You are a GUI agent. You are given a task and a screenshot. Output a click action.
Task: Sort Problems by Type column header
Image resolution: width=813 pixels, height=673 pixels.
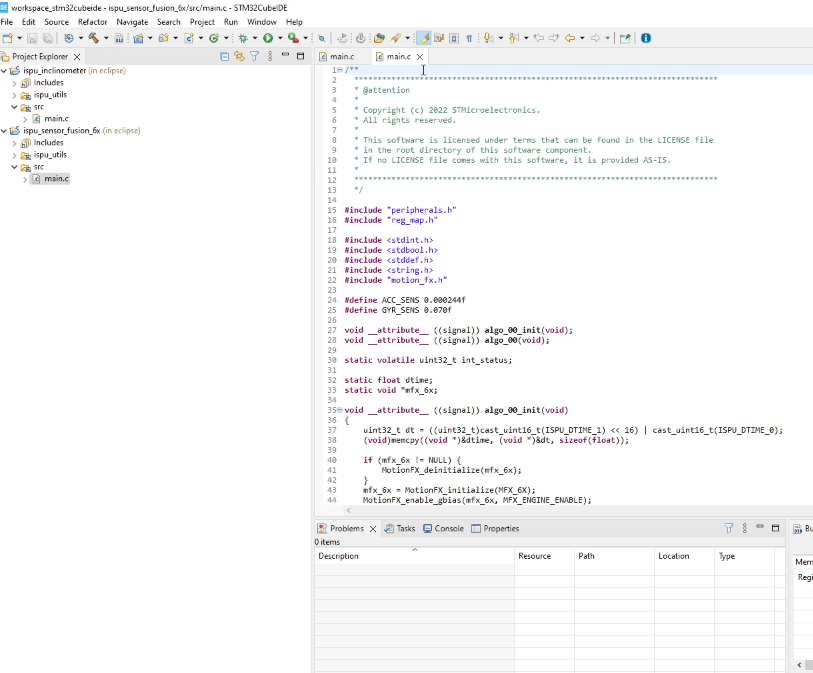tap(745, 556)
